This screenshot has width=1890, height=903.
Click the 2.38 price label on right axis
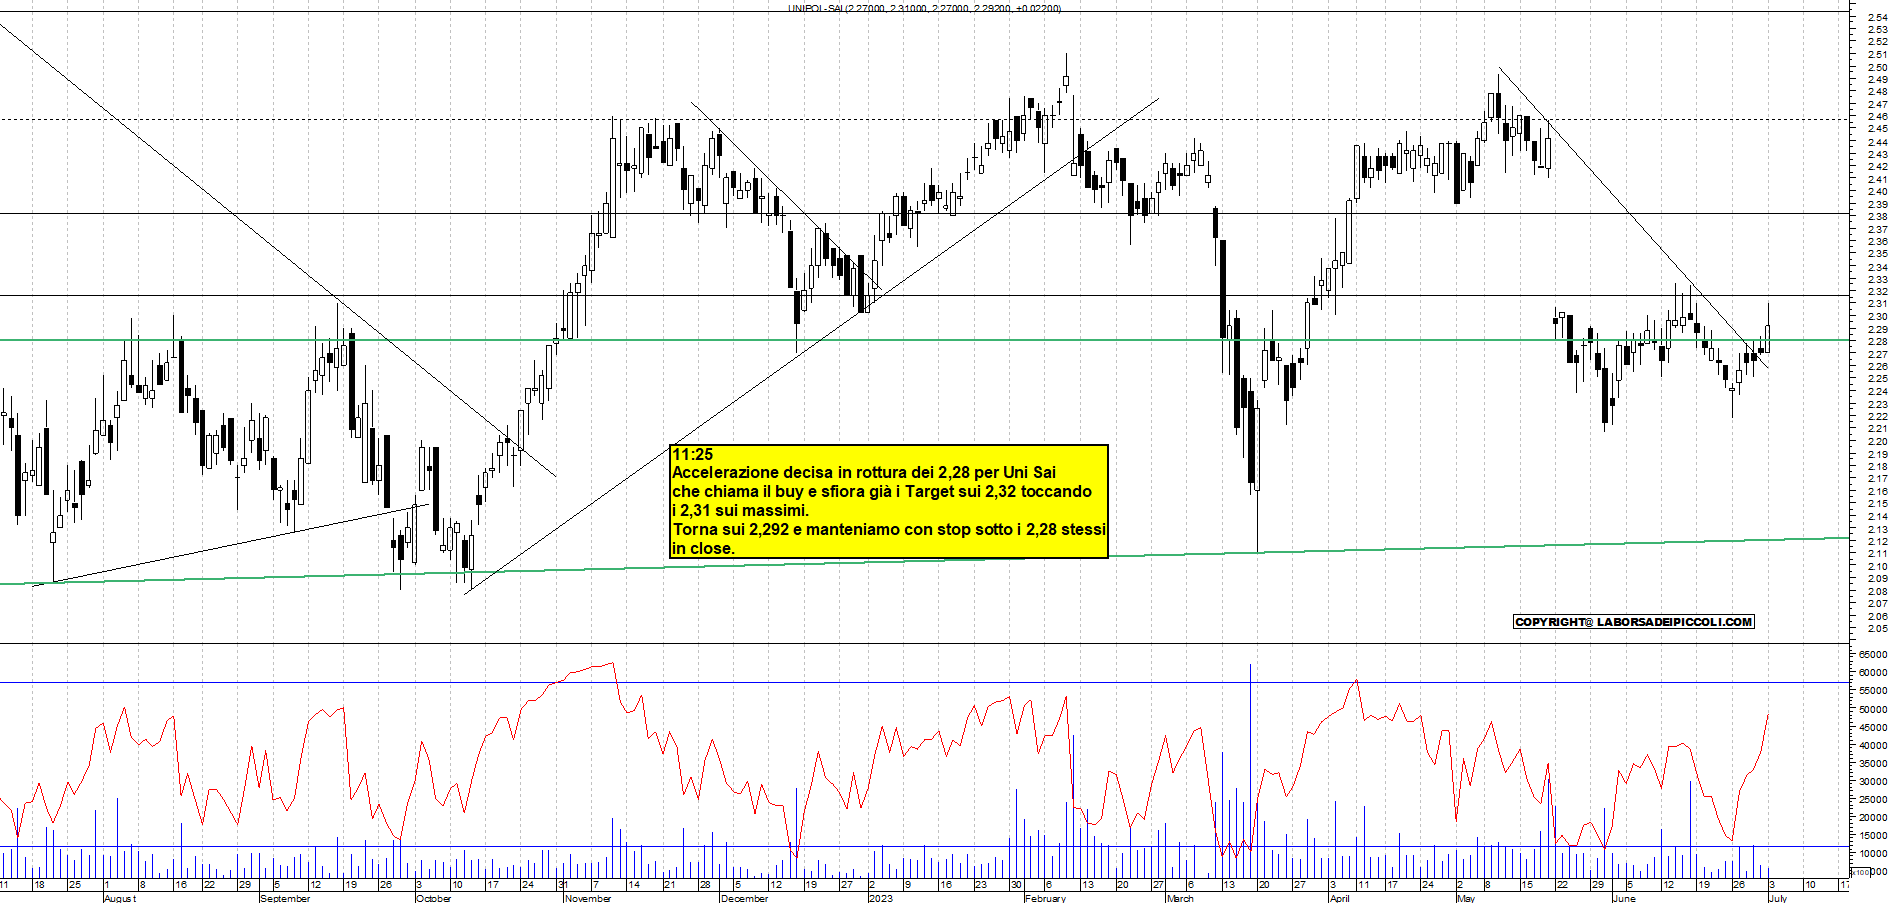point(1877,216)
